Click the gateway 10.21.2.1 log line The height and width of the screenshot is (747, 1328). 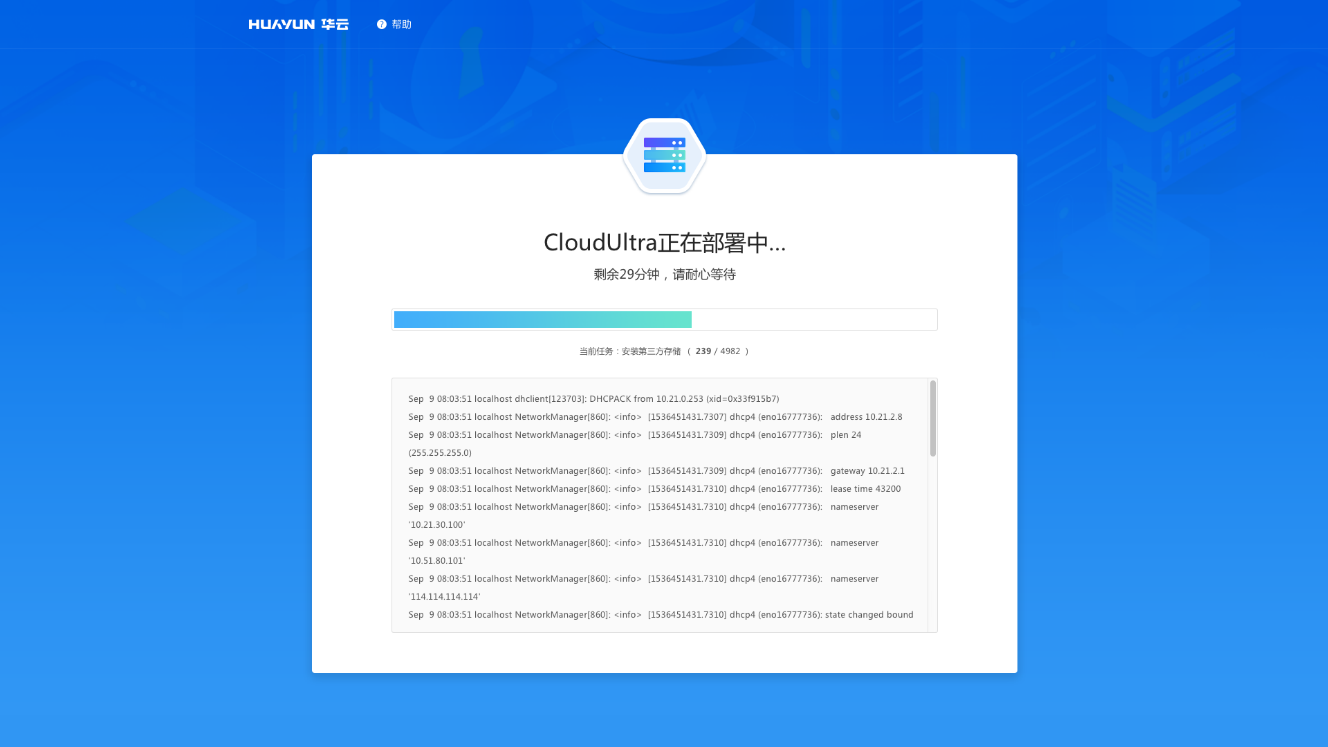click(656, 471)
